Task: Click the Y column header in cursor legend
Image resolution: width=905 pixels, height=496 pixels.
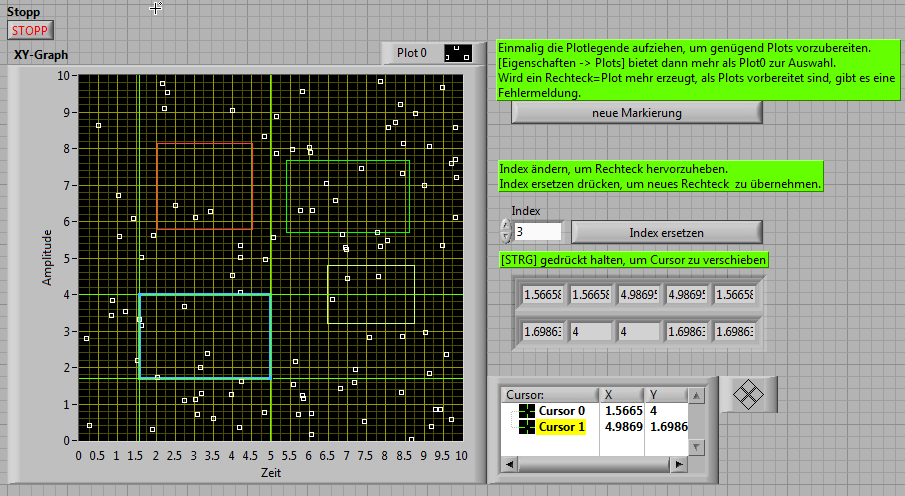Action: [666, 395]
